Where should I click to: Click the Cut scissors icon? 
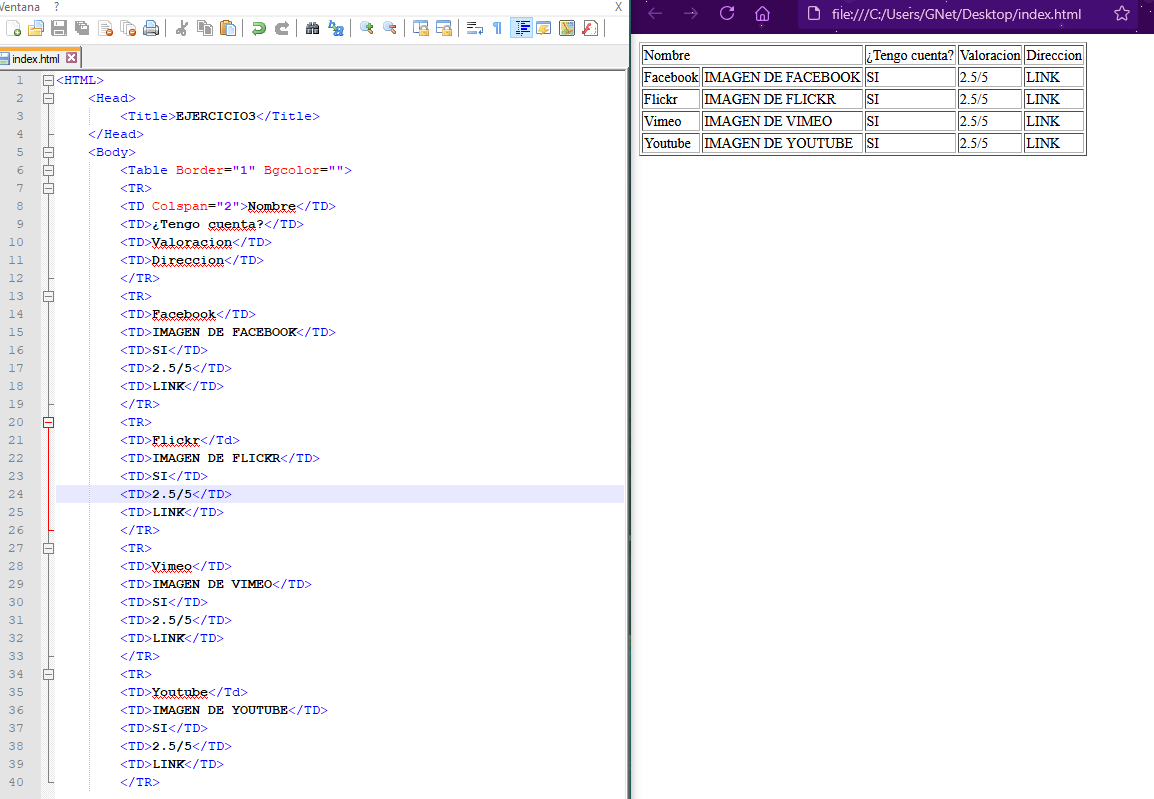coord(182,28)
